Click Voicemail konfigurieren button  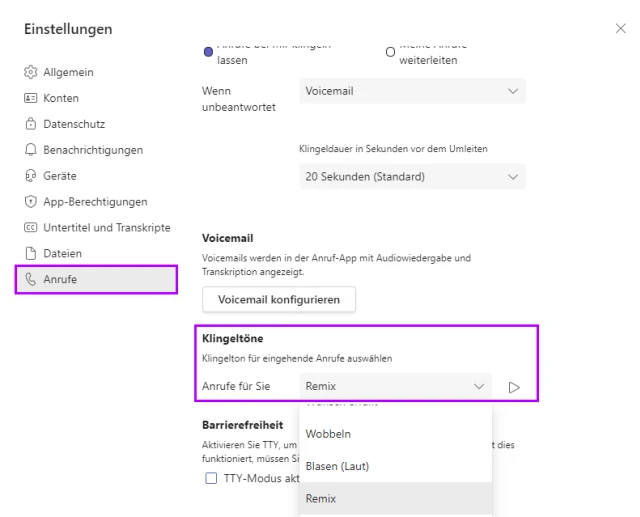279,299
